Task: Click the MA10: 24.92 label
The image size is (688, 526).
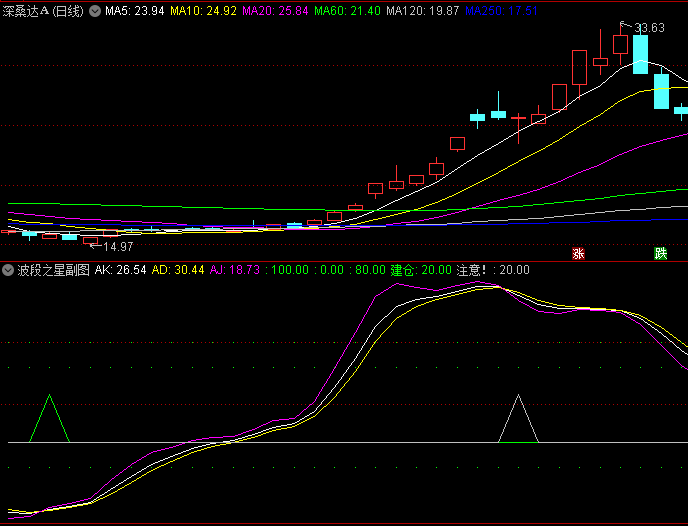Action: point(203,11)
